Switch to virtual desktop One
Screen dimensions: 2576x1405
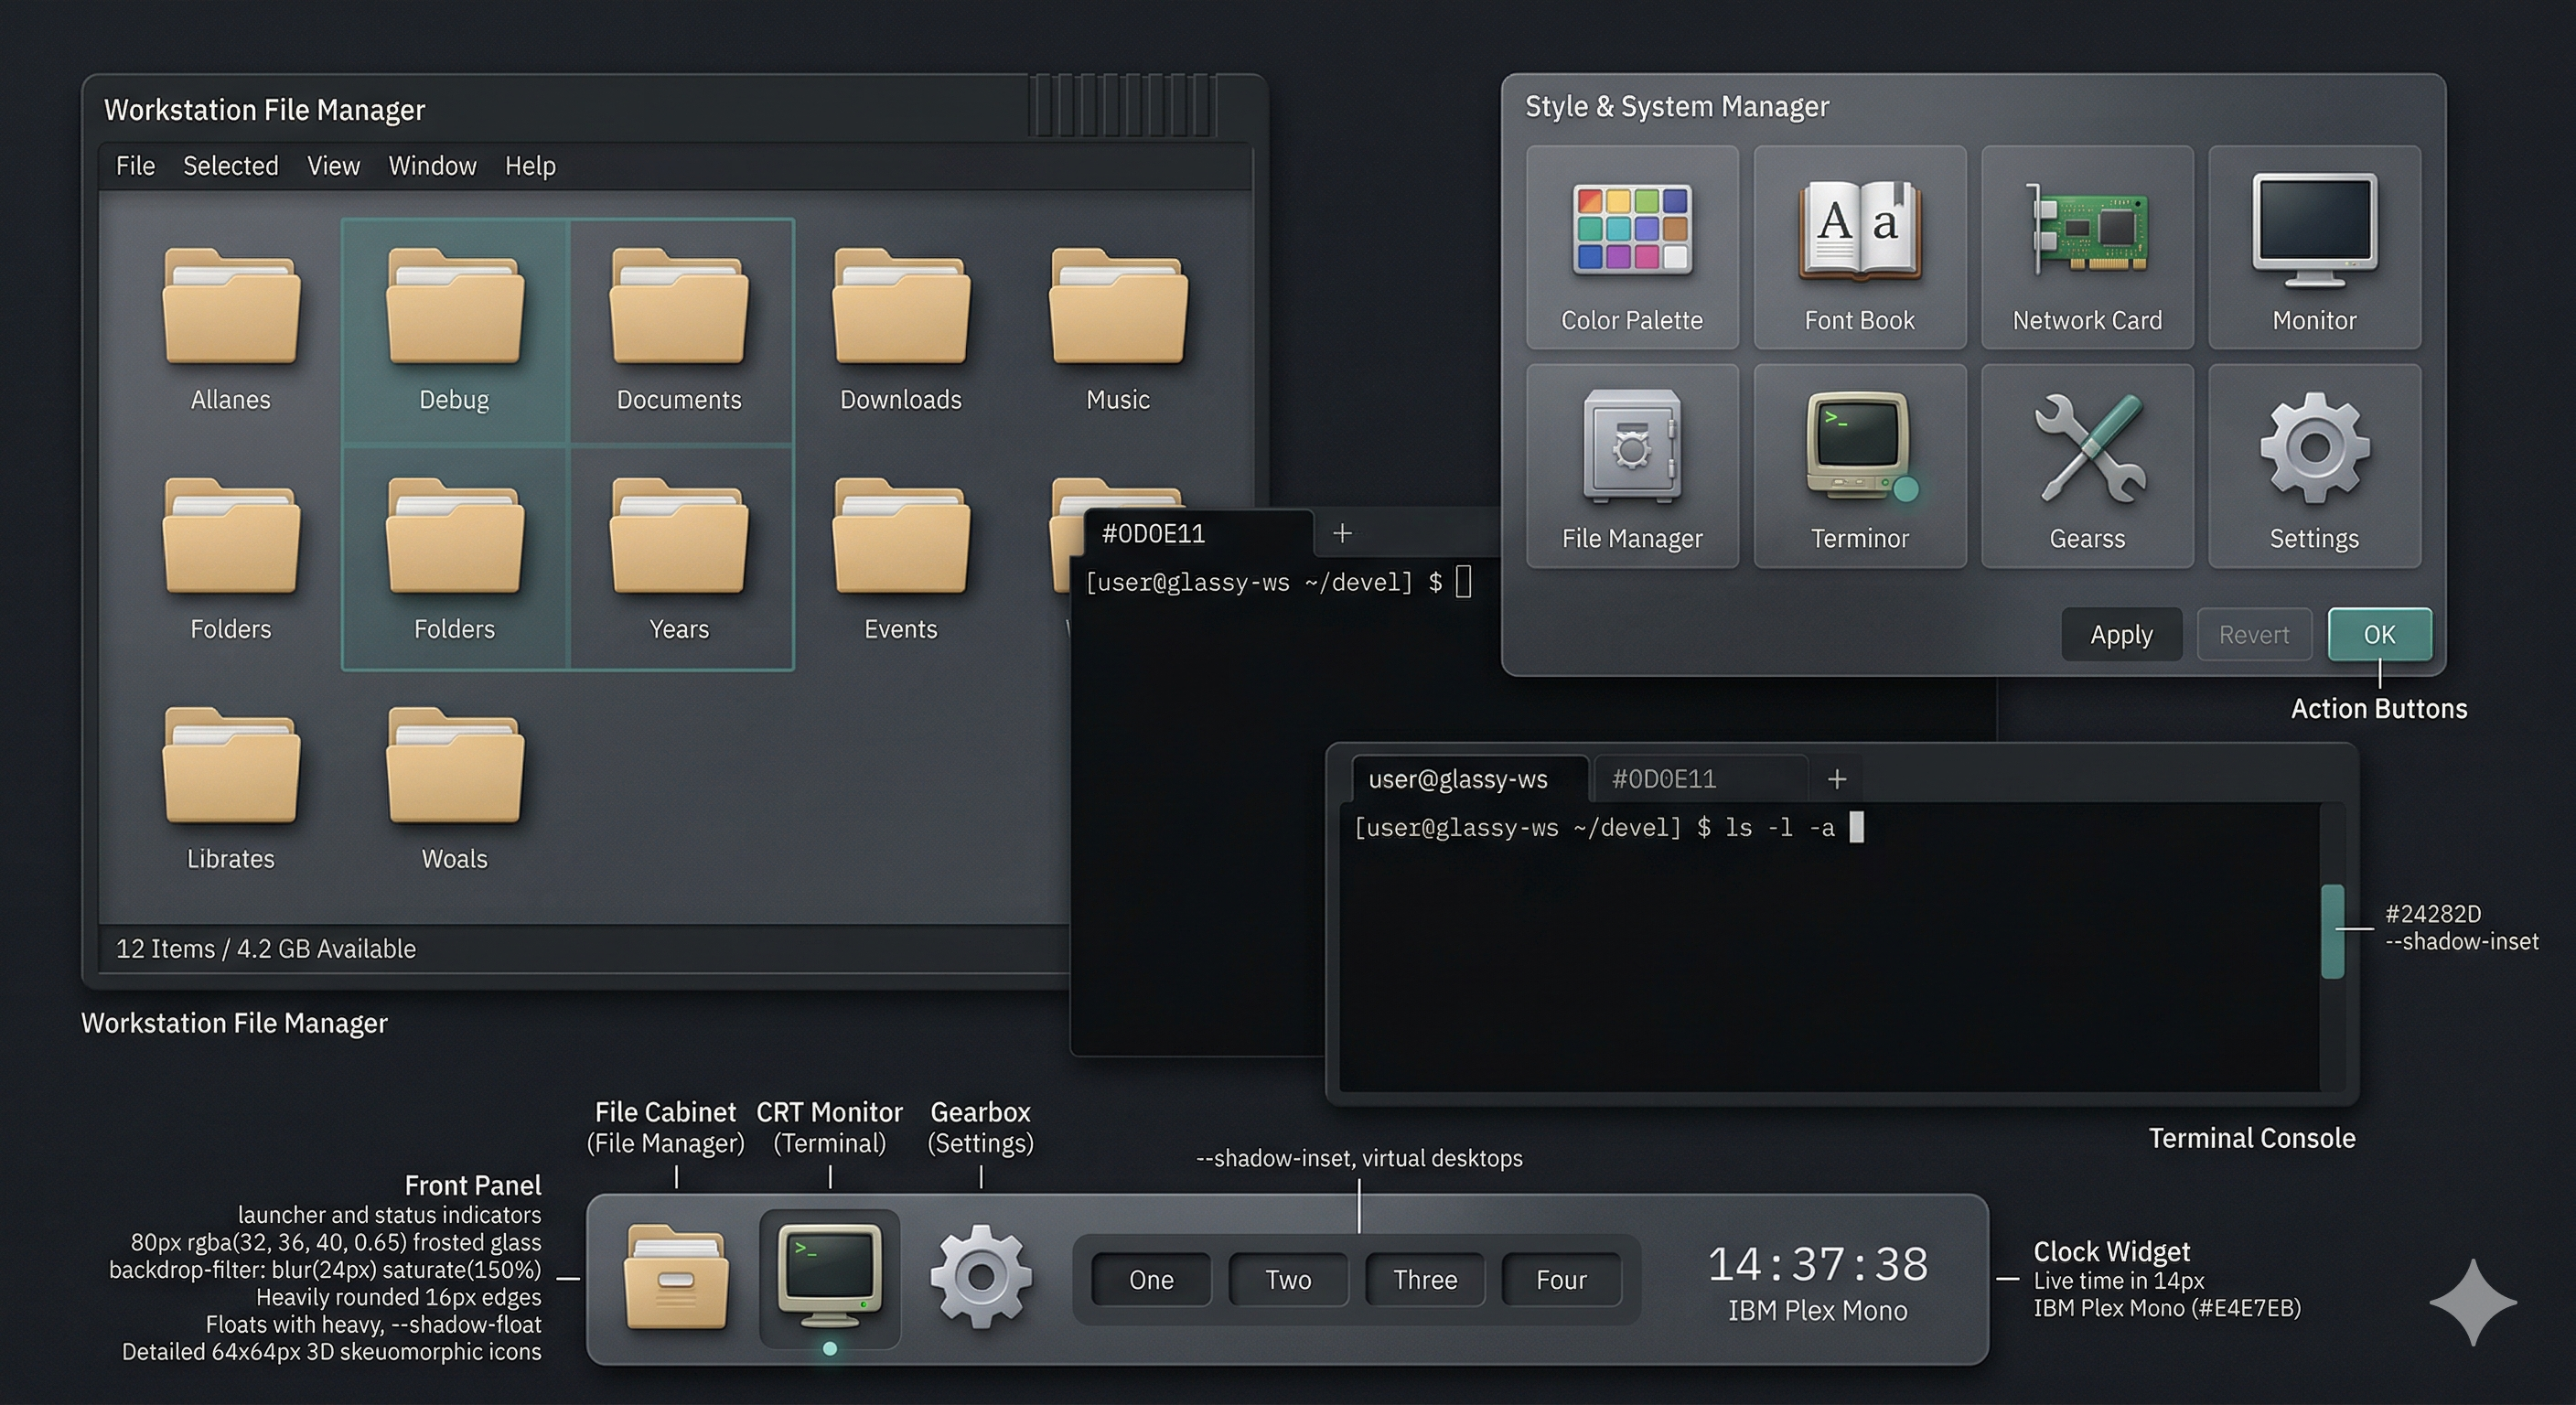click(1150, 1280)
